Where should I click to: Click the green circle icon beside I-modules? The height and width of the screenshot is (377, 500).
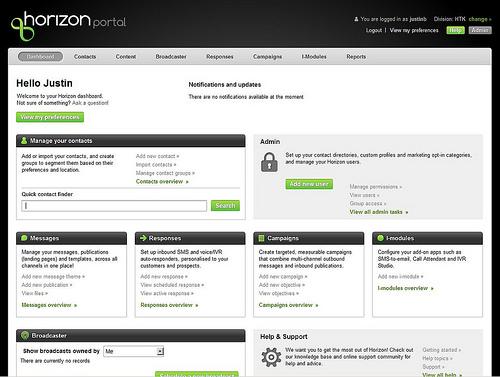pos(380,238)
